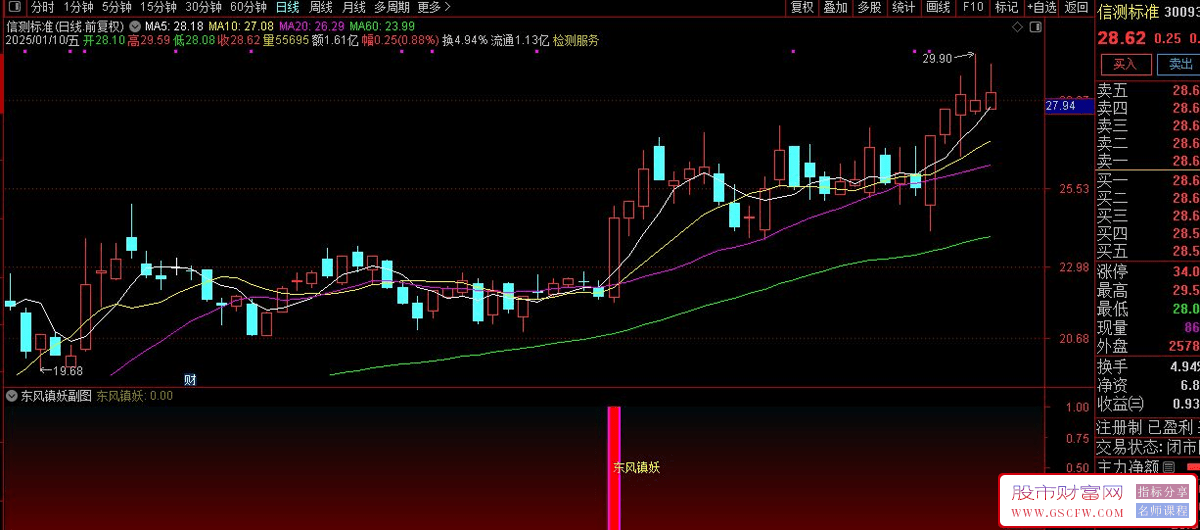Click the 信测标准 stock name header

1128,12
